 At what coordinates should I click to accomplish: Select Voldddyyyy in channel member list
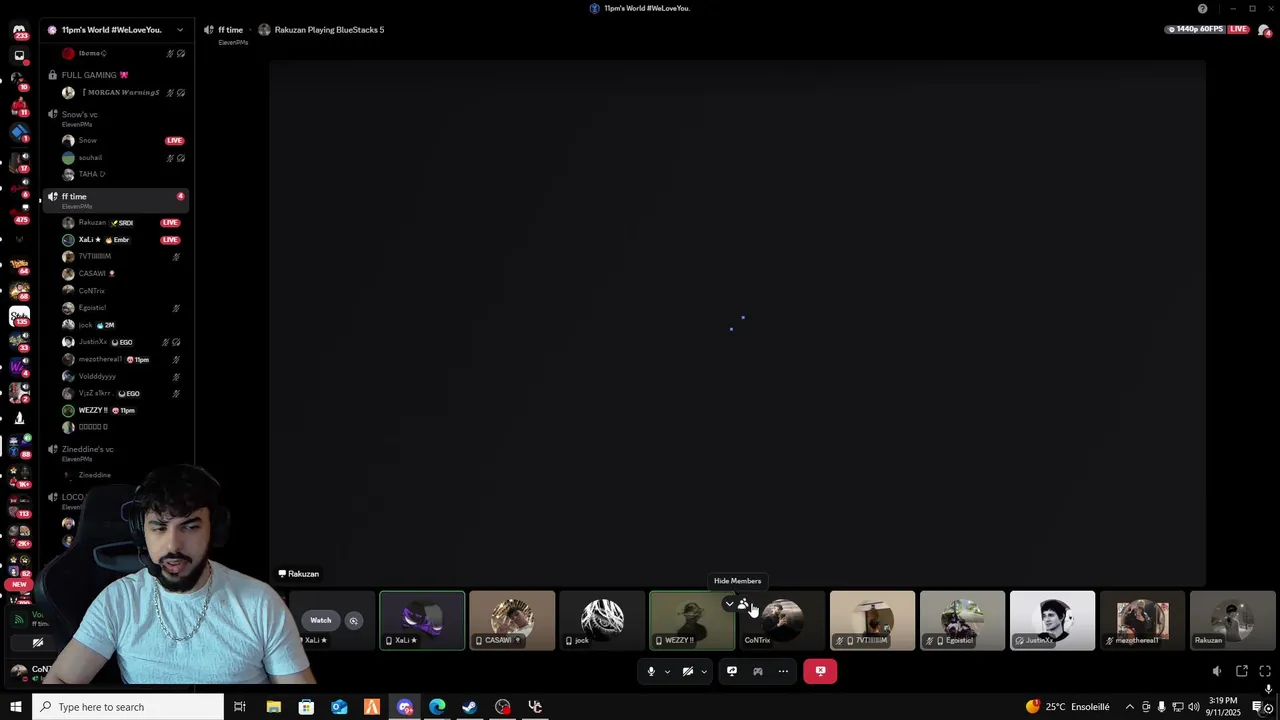click(x=122, y=376)
